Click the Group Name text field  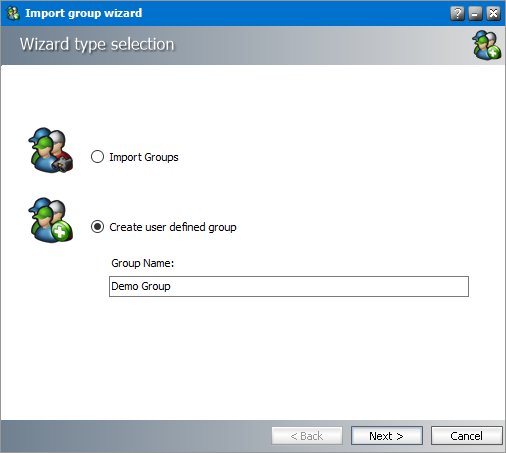(x=289, y=286)
